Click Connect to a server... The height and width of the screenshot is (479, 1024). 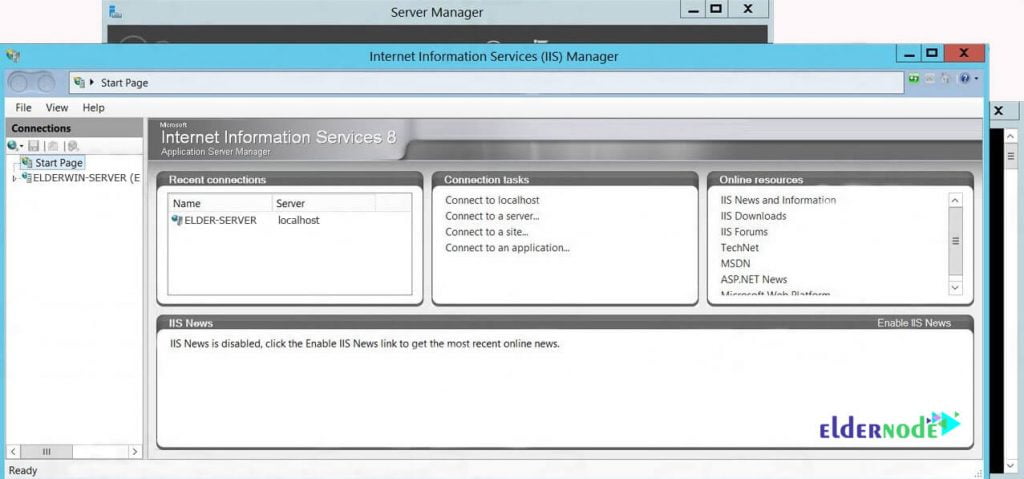click(x=492, y=216)
